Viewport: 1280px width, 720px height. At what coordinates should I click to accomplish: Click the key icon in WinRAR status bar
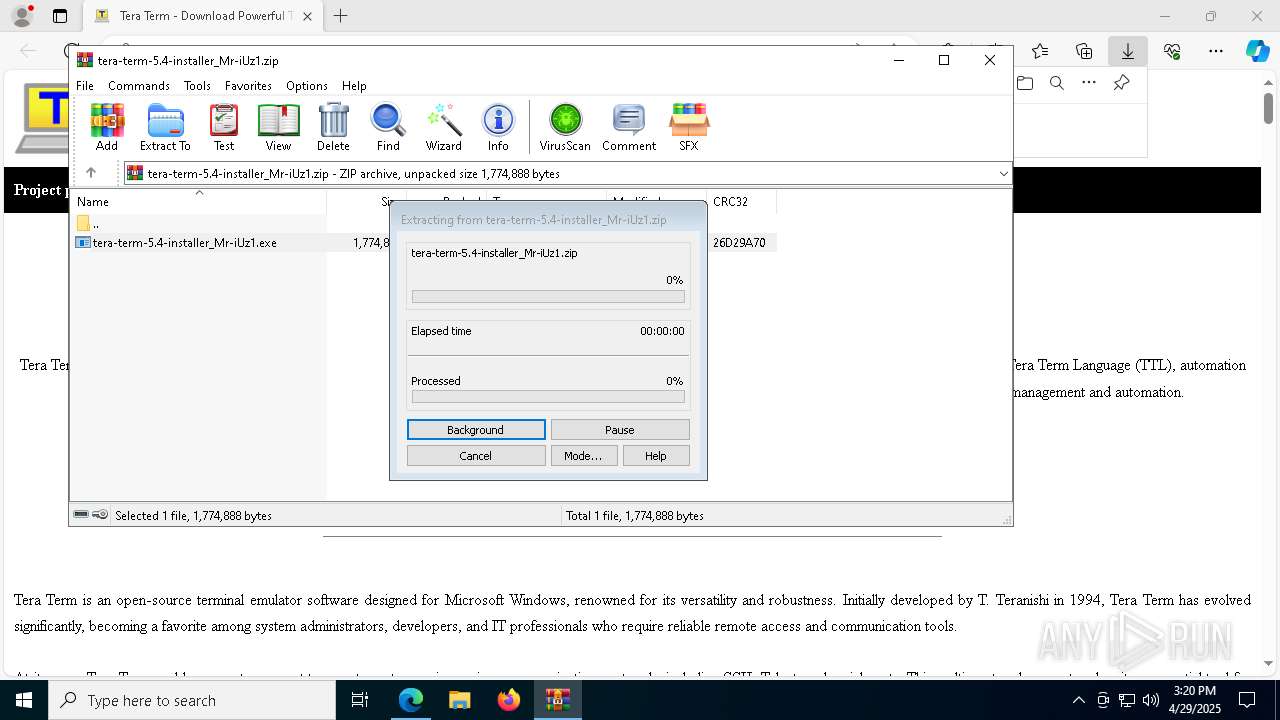pyautogui.click(x=100, y=515)
